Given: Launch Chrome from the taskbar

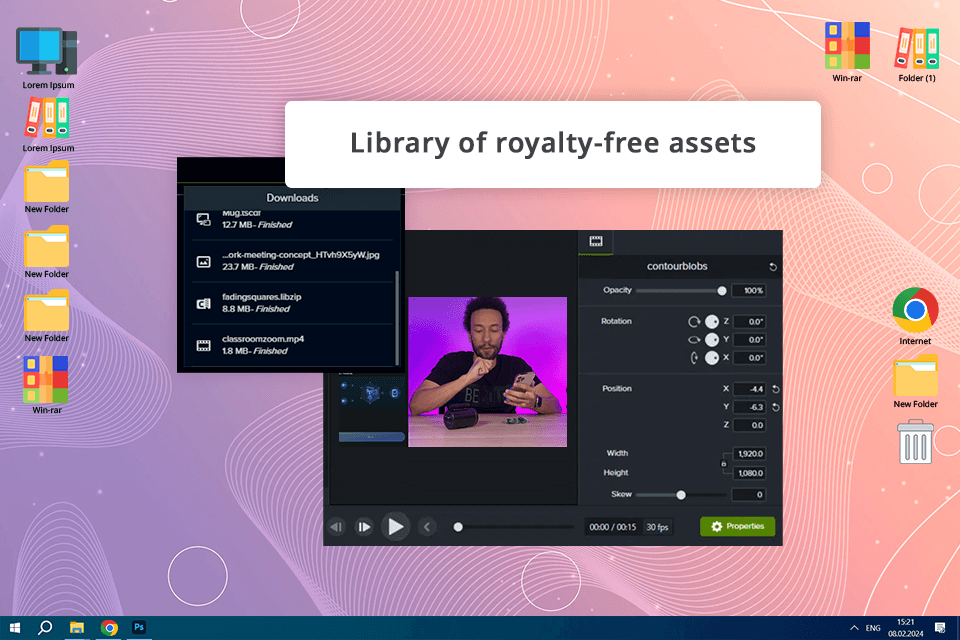Looking at the screenshot, I should click(109, 628).
